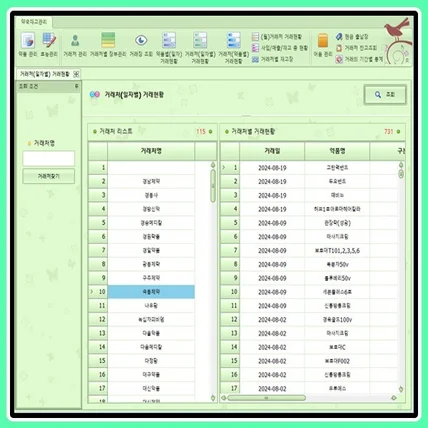Image resolution: width=428 pixels, height=428 pixels.
Task: Select row 9 in 거래처 리스트
Action: click(x=151, y=278)
